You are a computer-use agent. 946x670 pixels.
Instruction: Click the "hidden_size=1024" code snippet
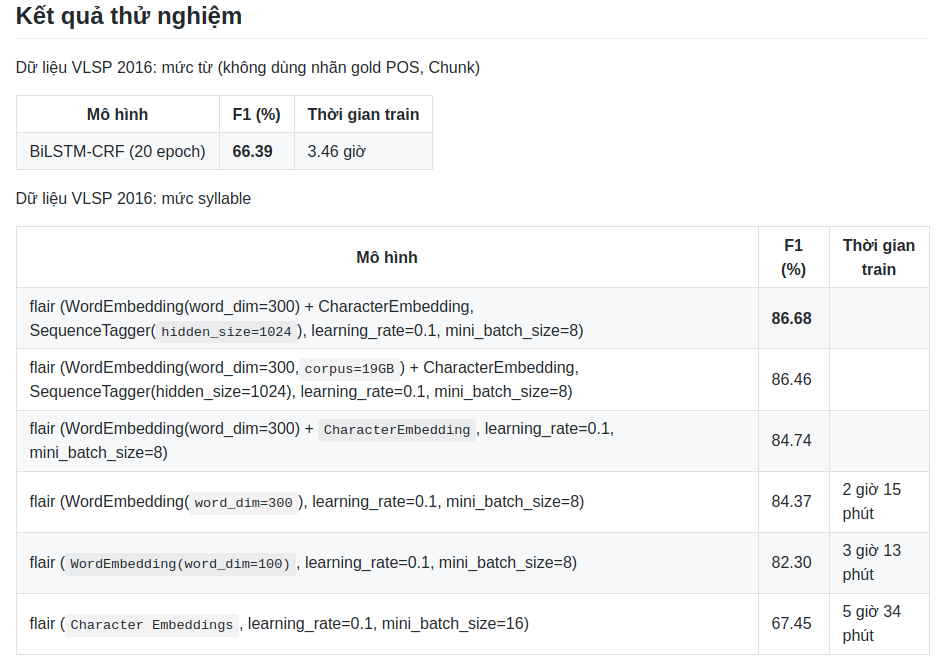[226, 332]
